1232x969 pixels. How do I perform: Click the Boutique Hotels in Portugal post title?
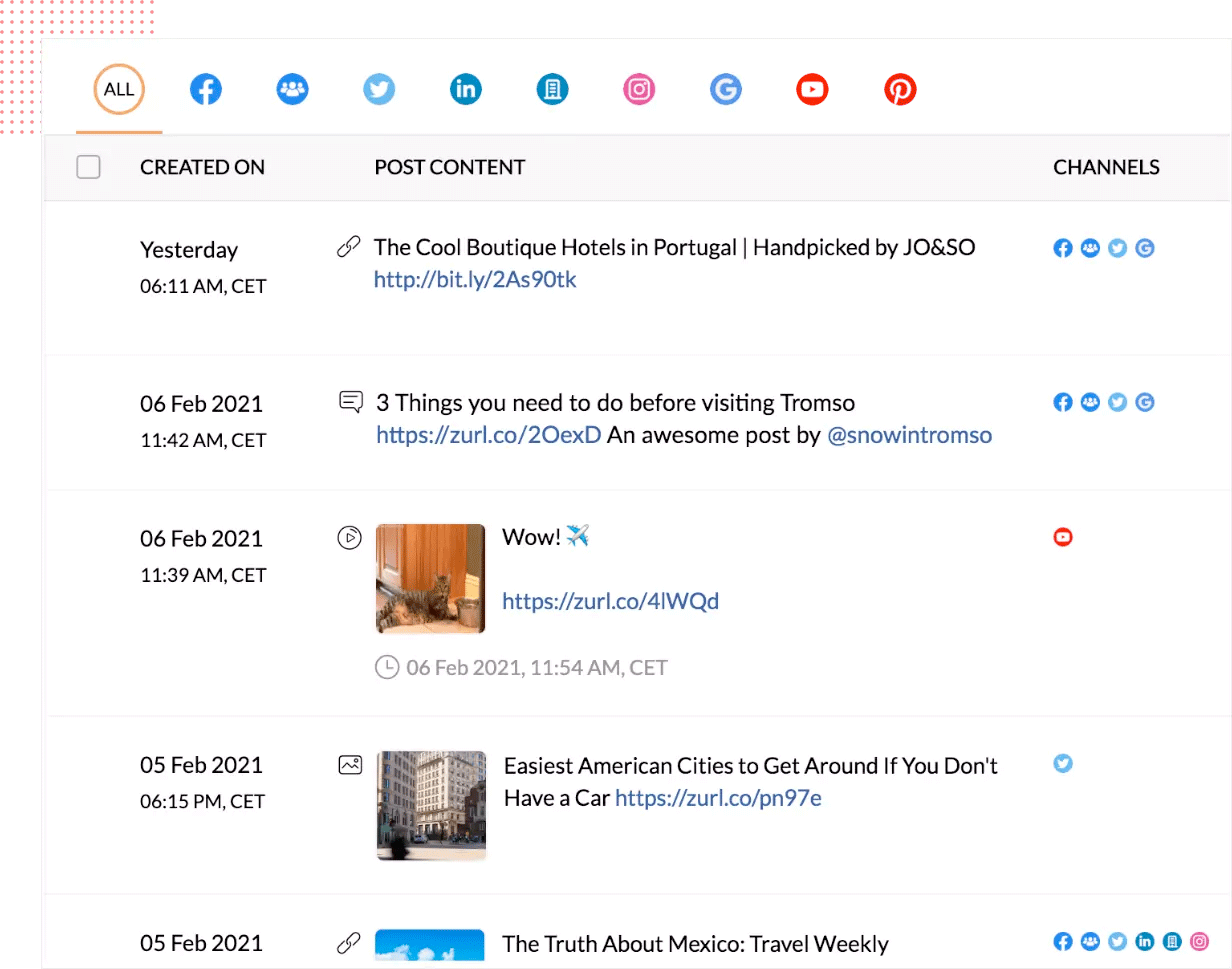point(674,247)
